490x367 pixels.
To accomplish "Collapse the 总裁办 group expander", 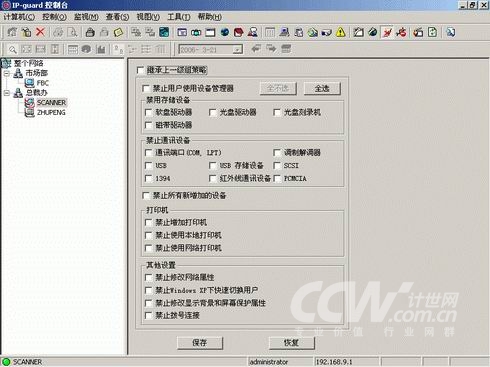I will (7, 93).
